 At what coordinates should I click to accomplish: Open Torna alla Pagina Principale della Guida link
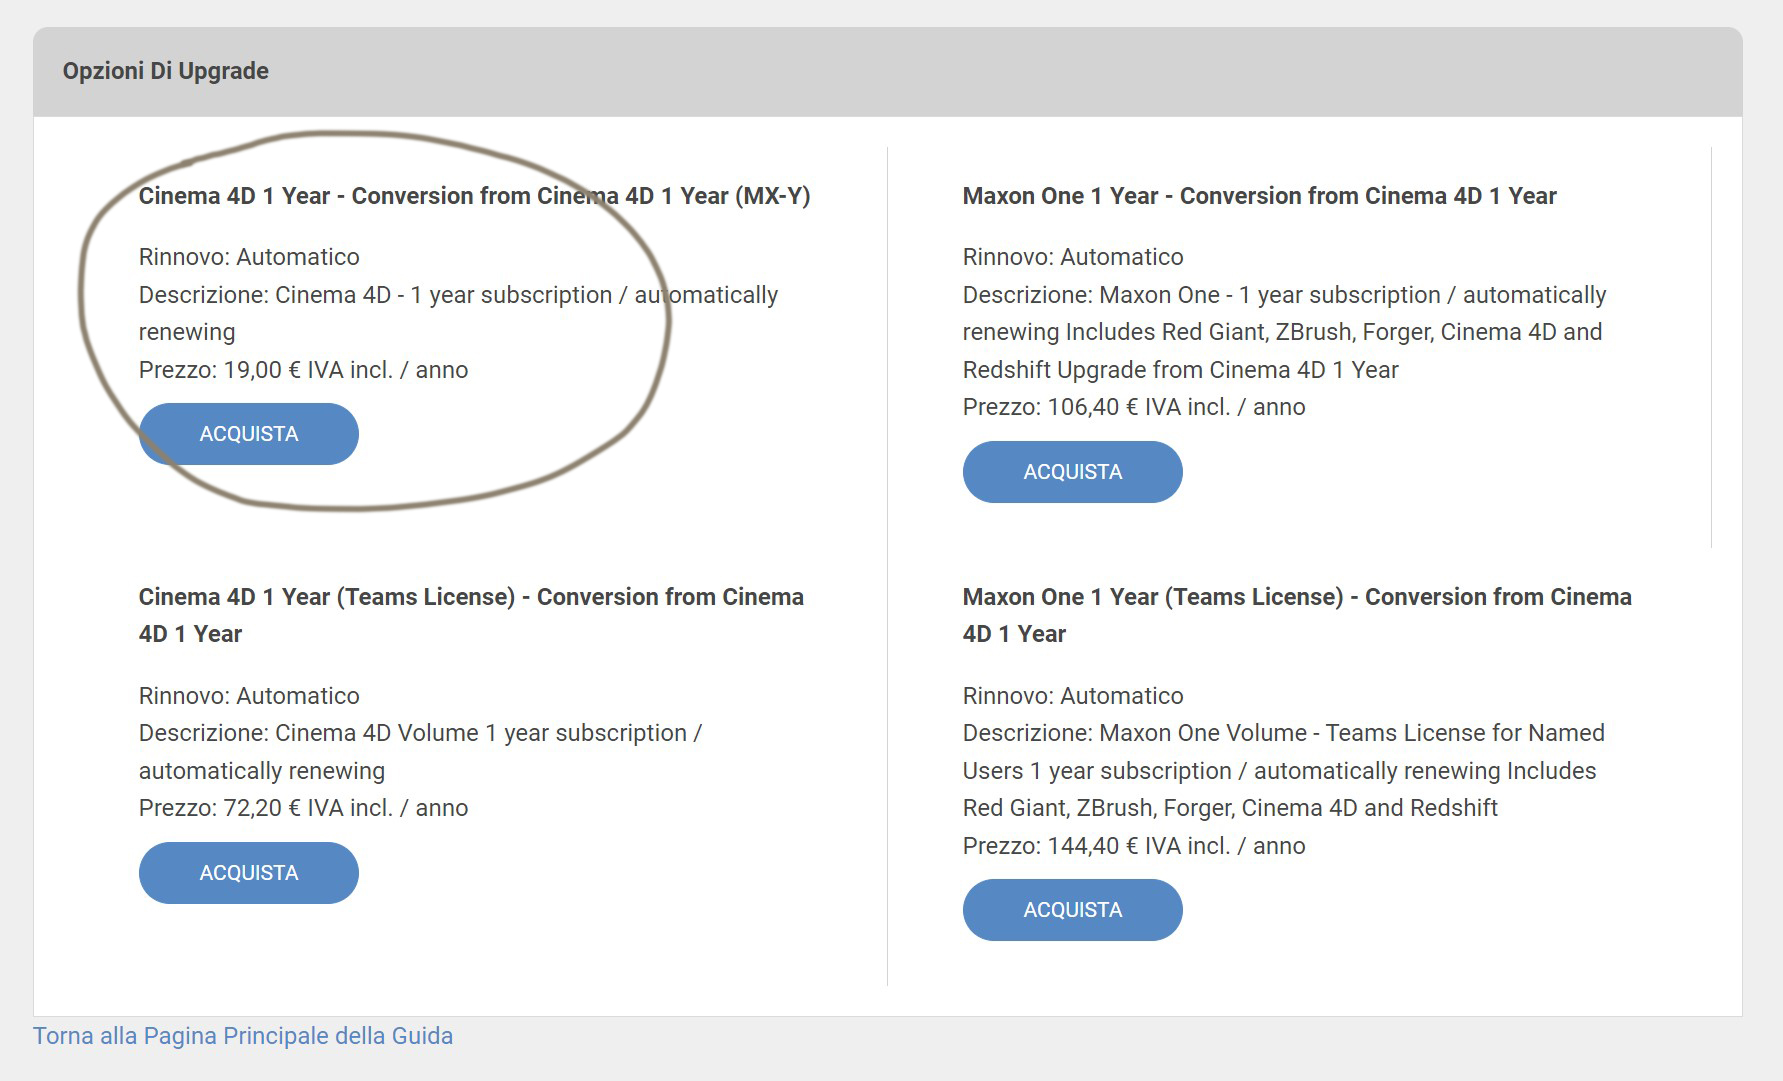(x=243, y=1036)
